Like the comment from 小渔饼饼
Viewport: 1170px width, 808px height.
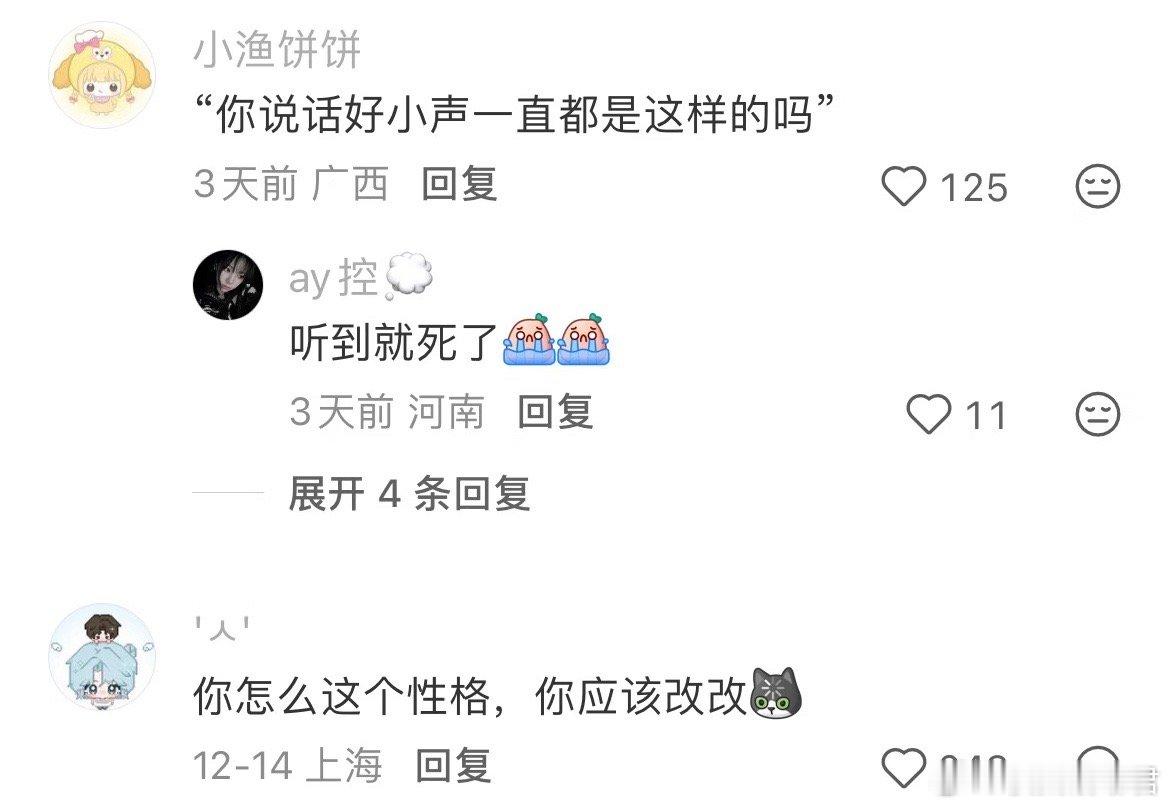coord(904,186)
